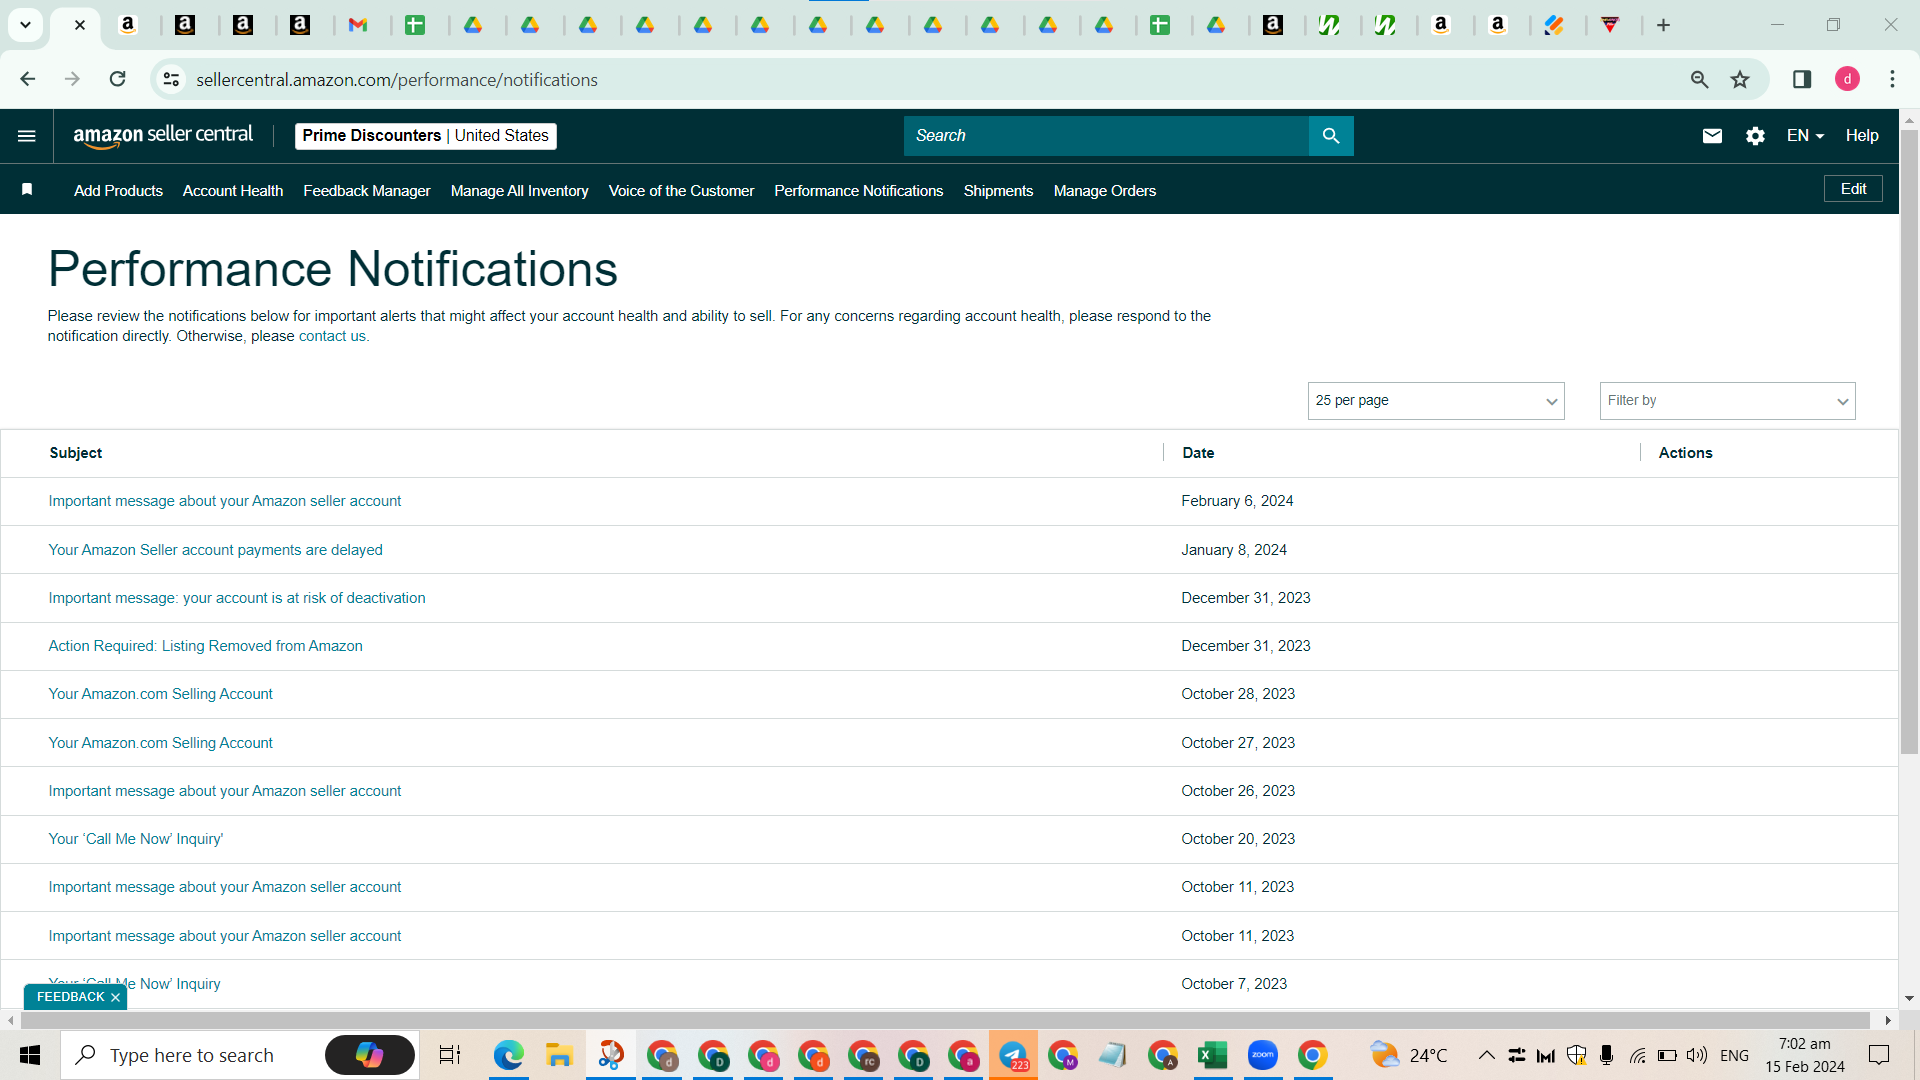The width and height of the screenshot is (1920, 1080).
Task: Reload the current page
Action: point(118,79)
